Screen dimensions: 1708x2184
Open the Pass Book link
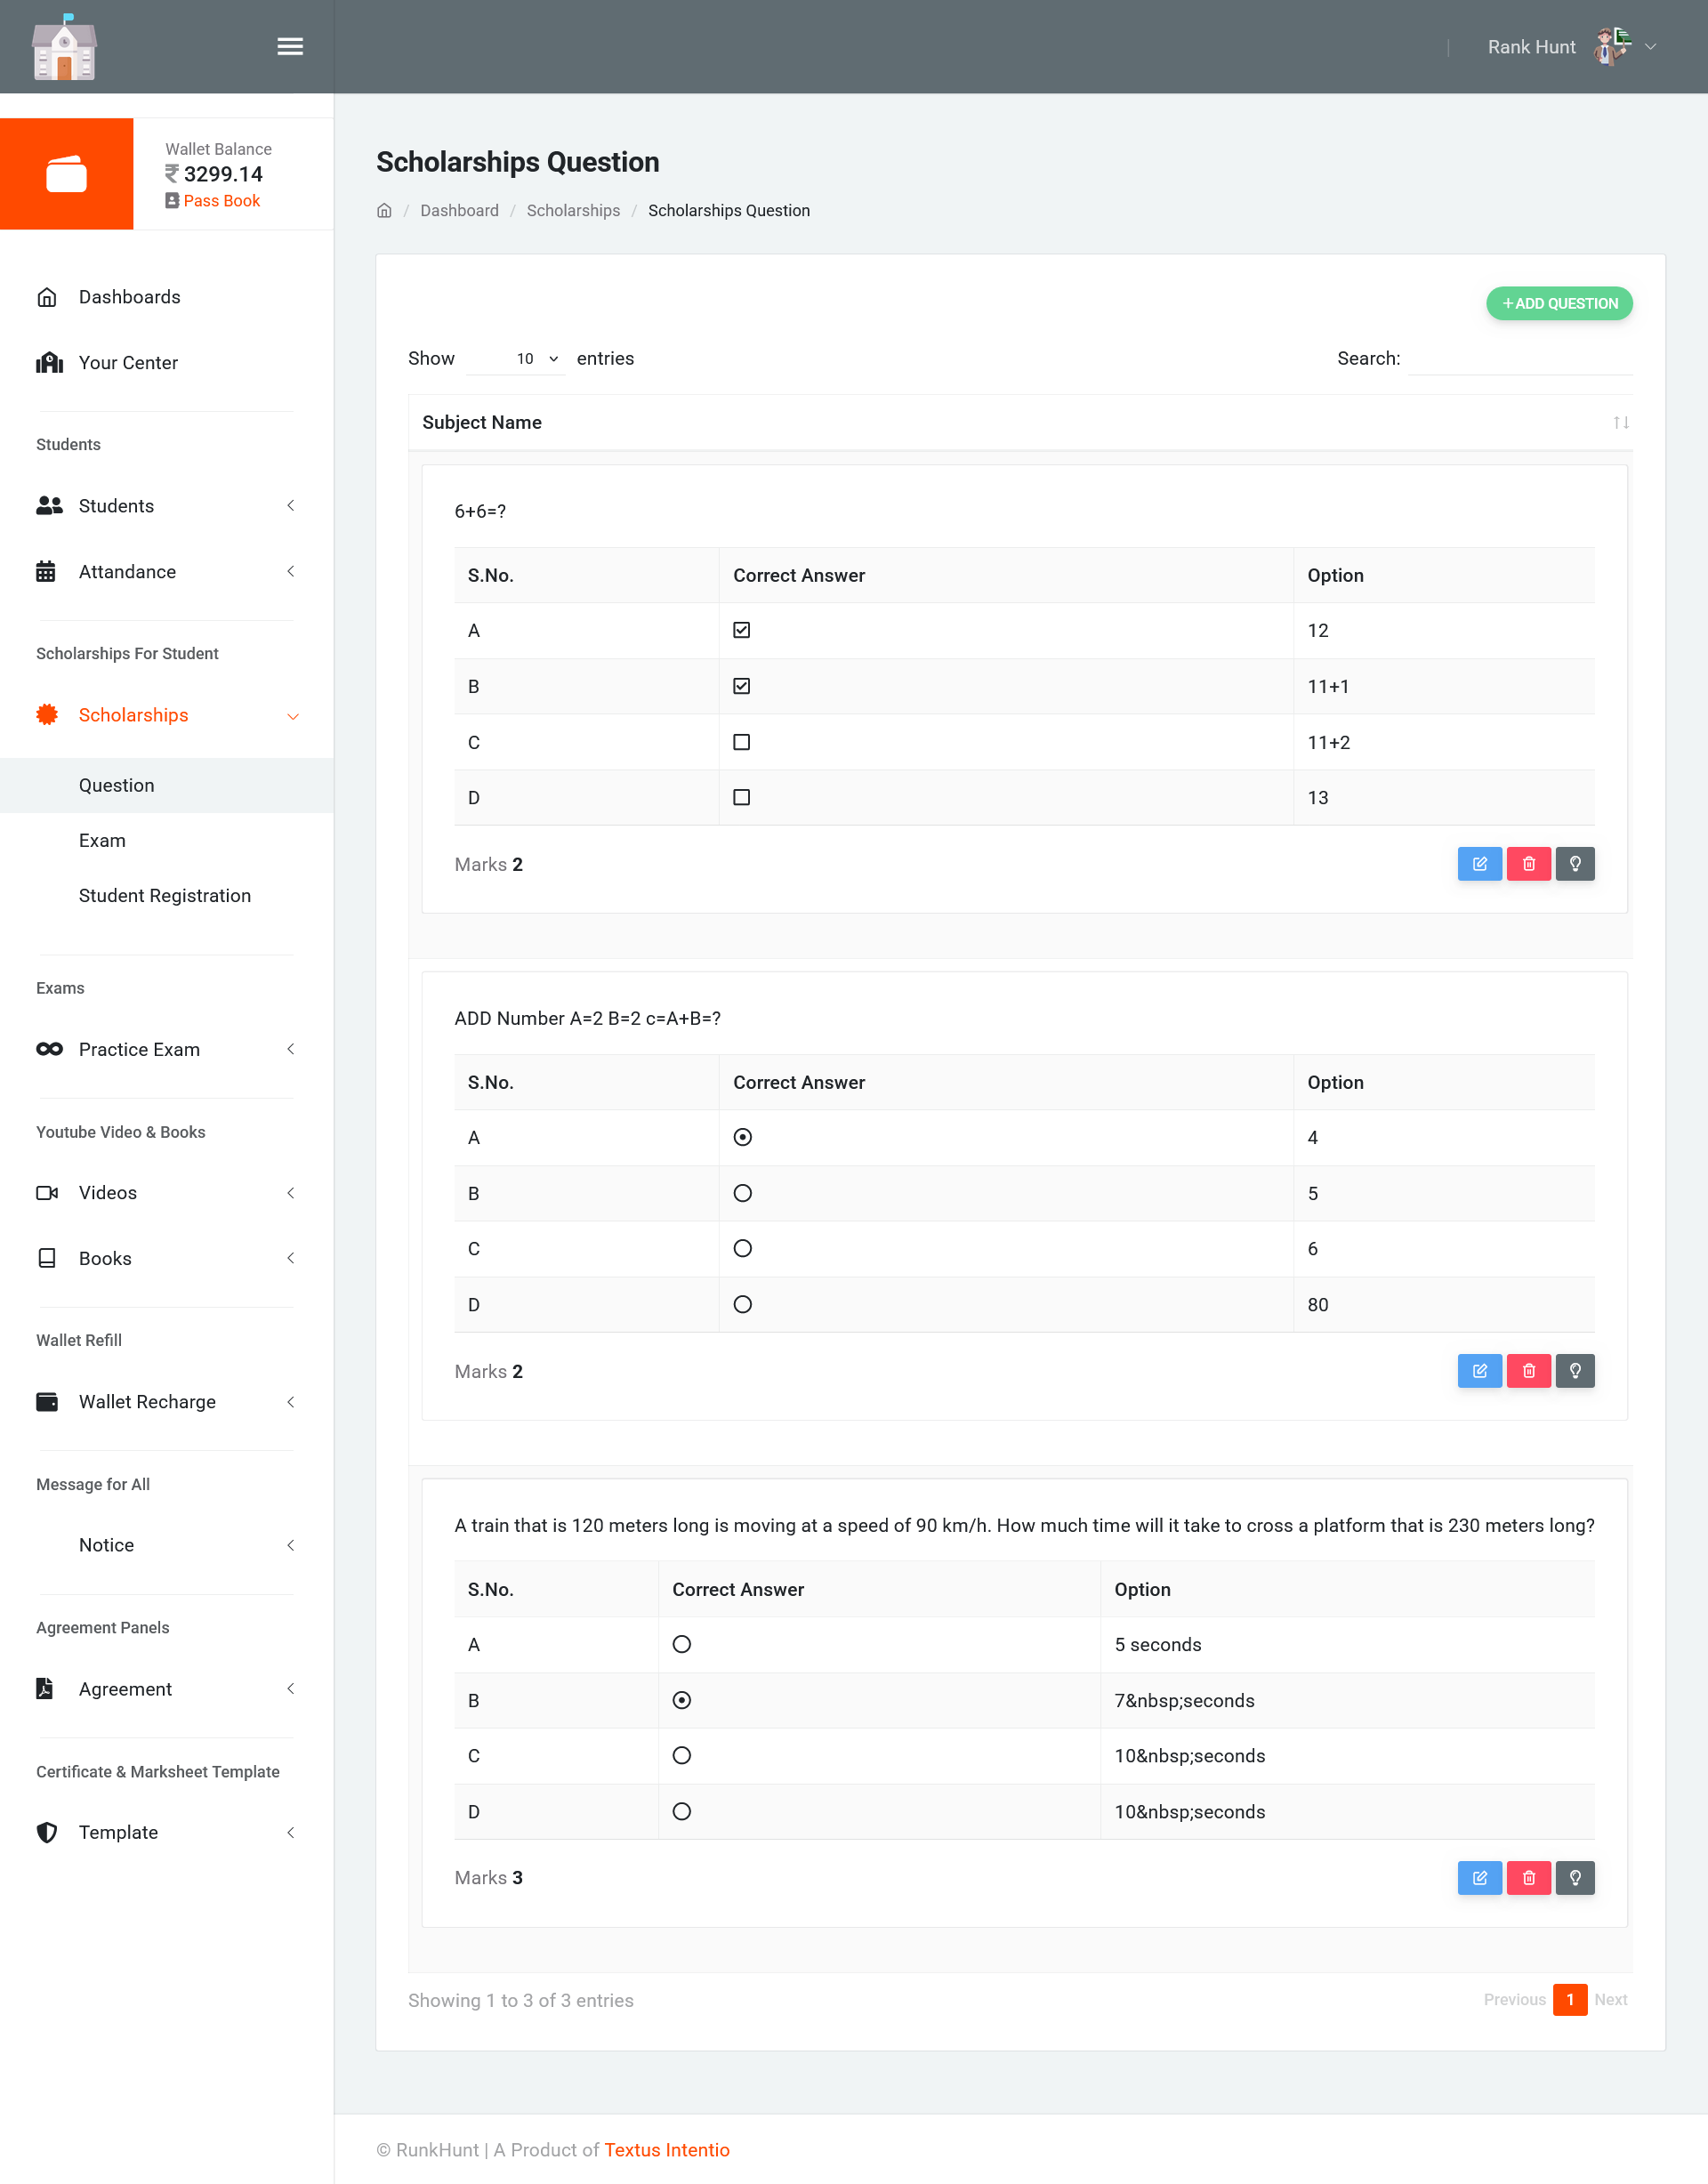click(221, 201)
